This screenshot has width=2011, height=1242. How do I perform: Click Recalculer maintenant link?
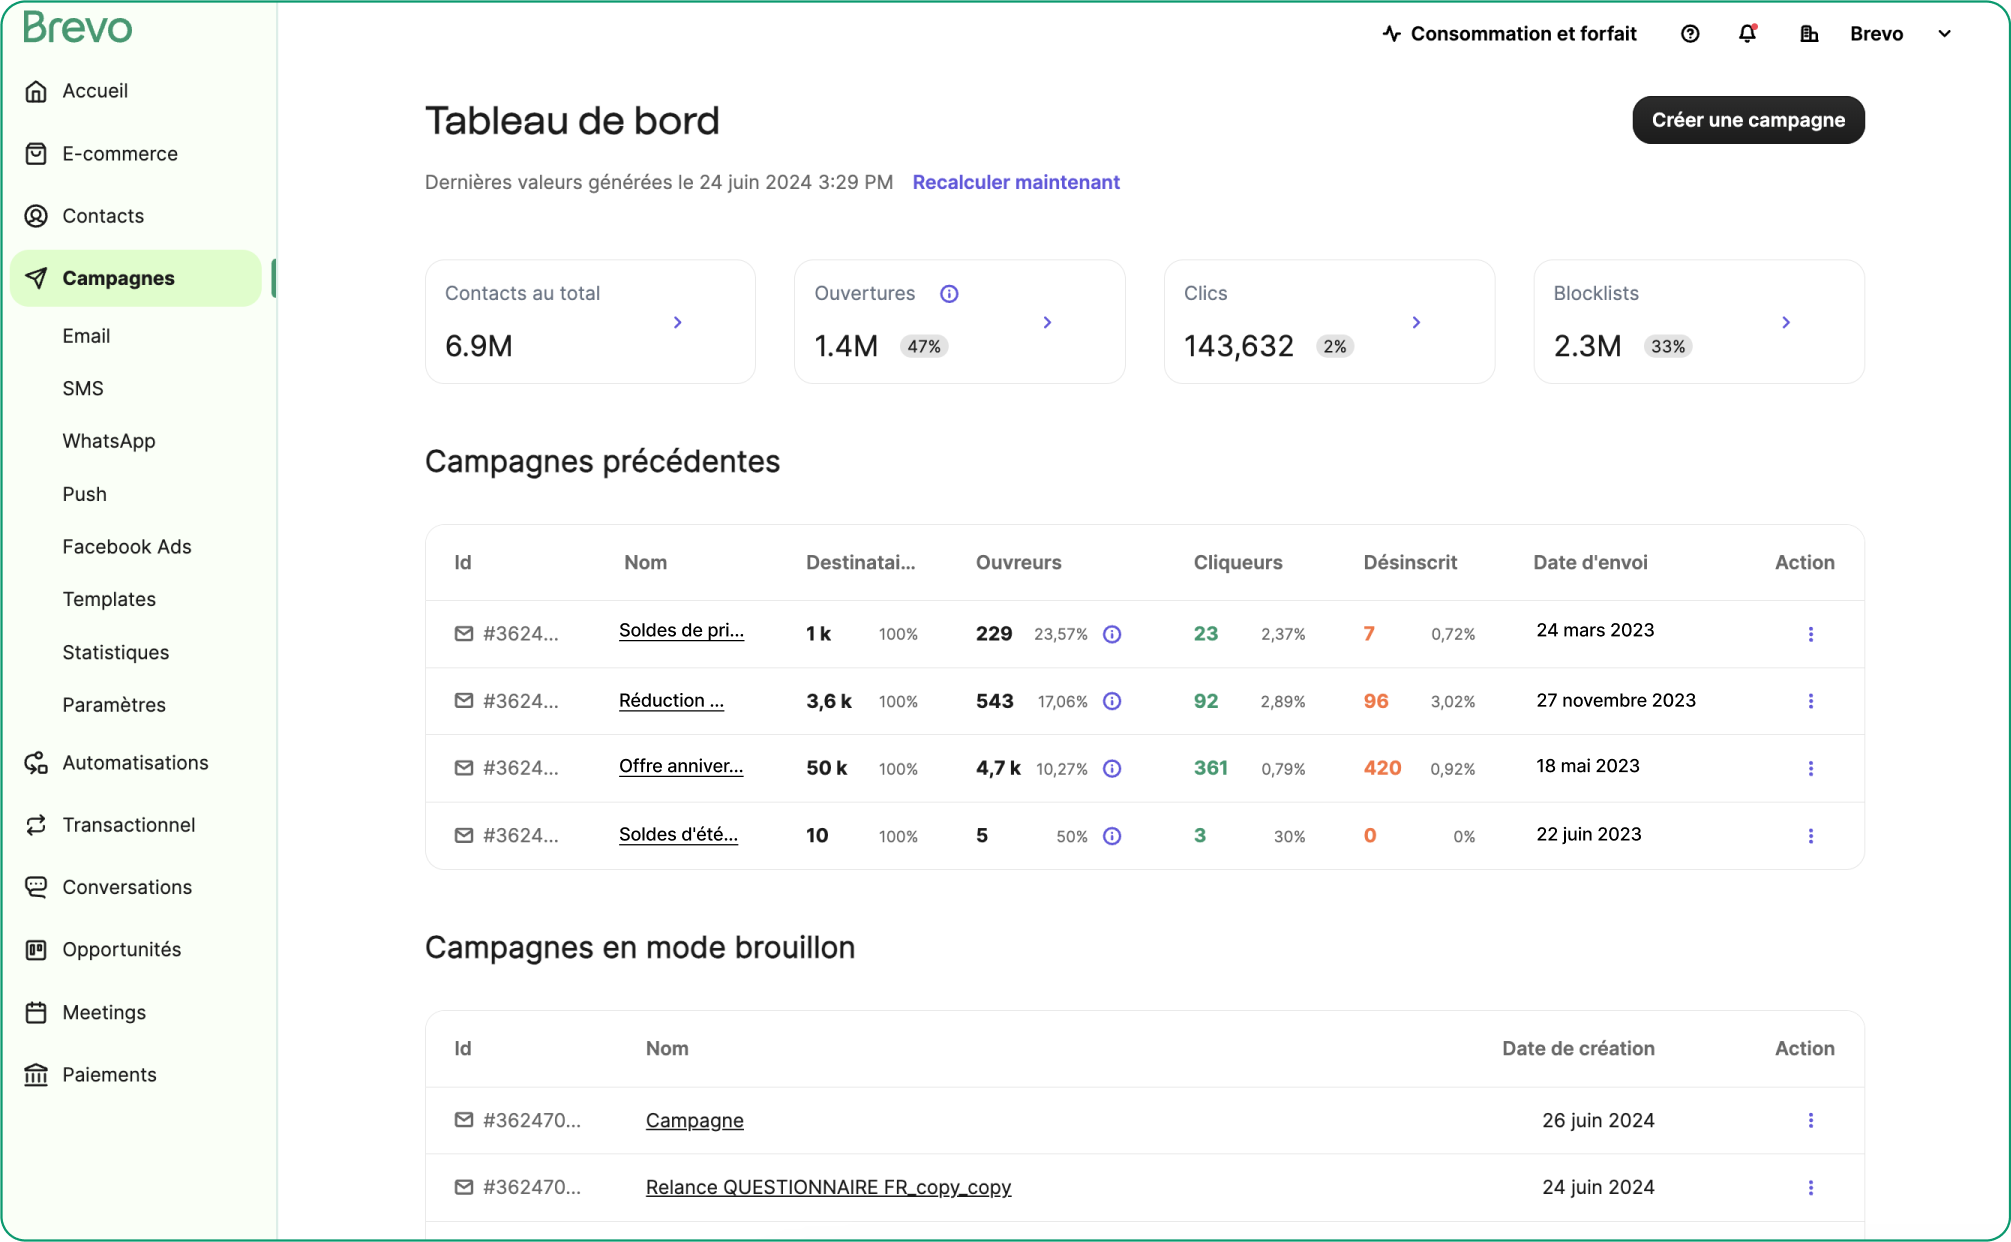tap(1015, 182)
